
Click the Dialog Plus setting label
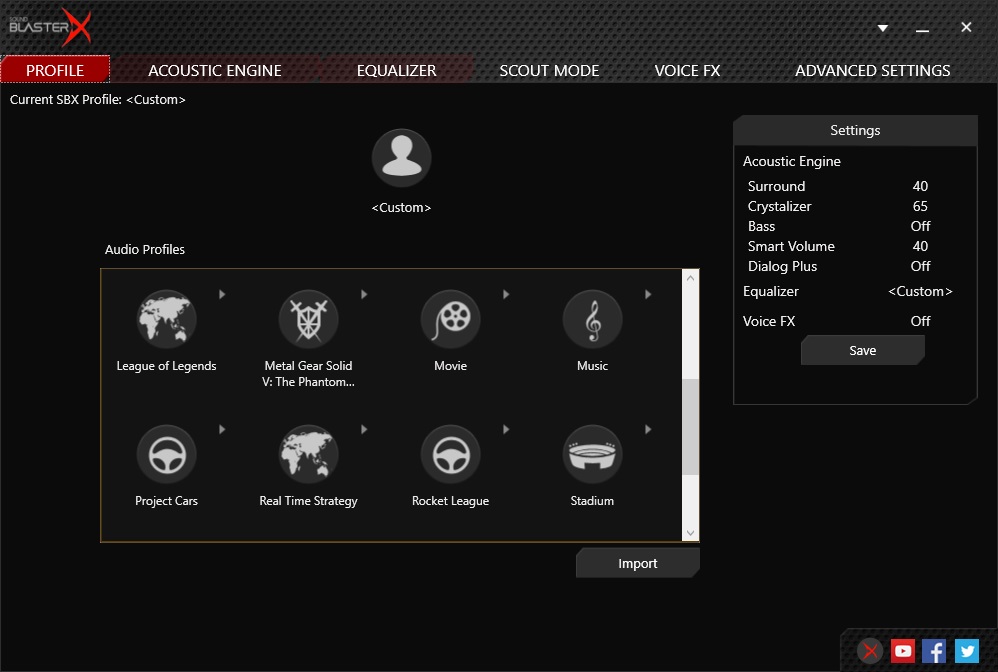782,267
